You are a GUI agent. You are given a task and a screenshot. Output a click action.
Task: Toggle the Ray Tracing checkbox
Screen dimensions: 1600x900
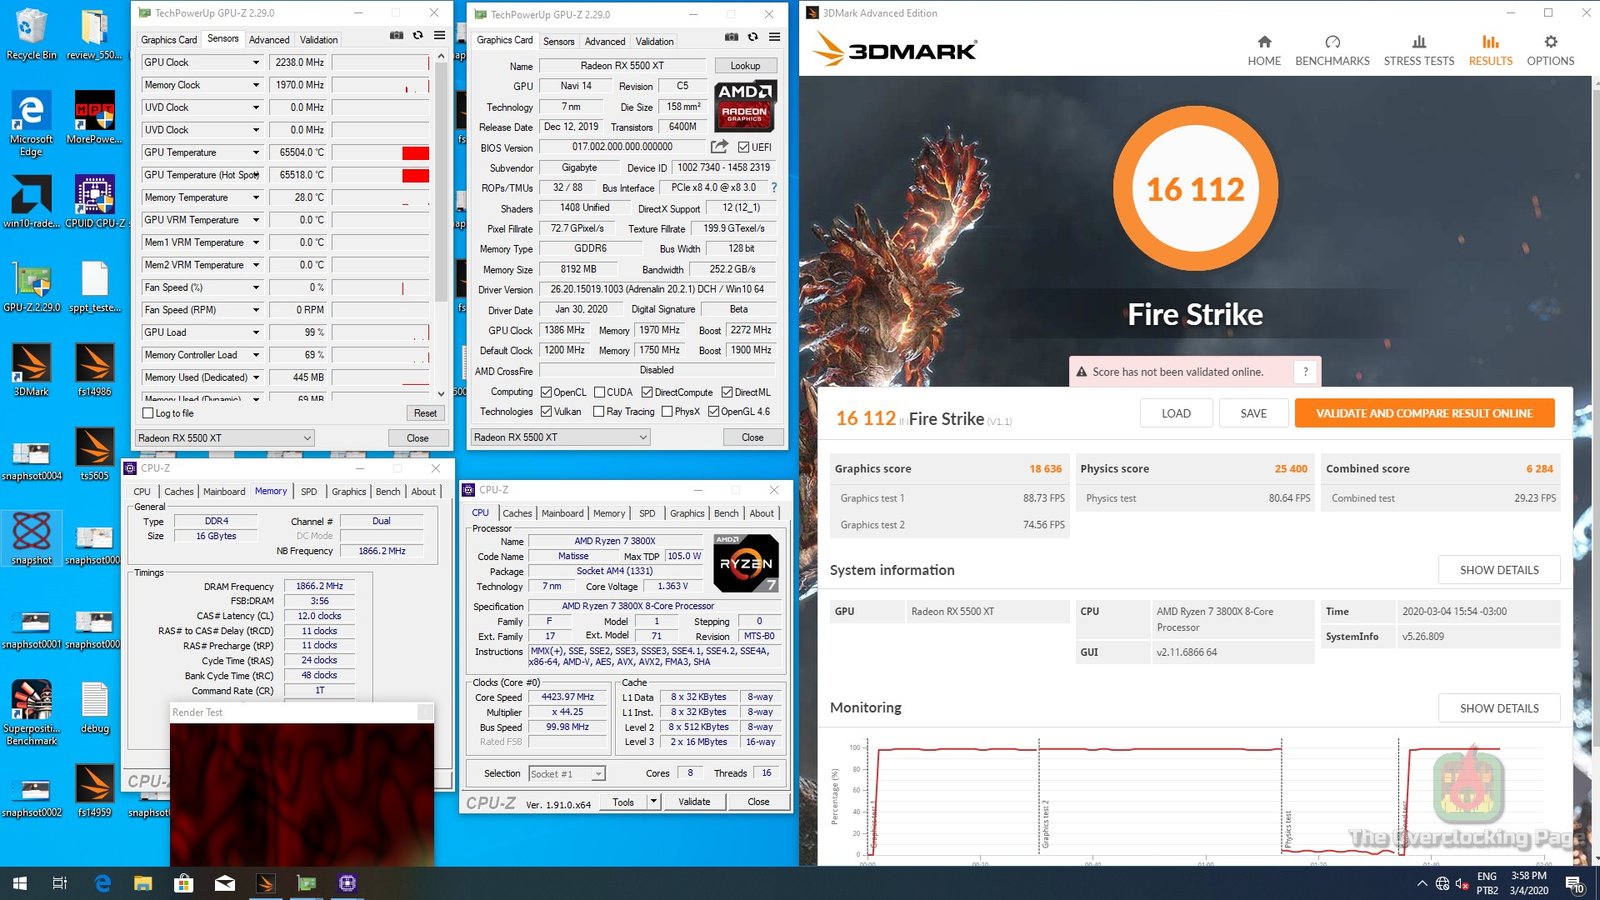[x=599, y=411]
